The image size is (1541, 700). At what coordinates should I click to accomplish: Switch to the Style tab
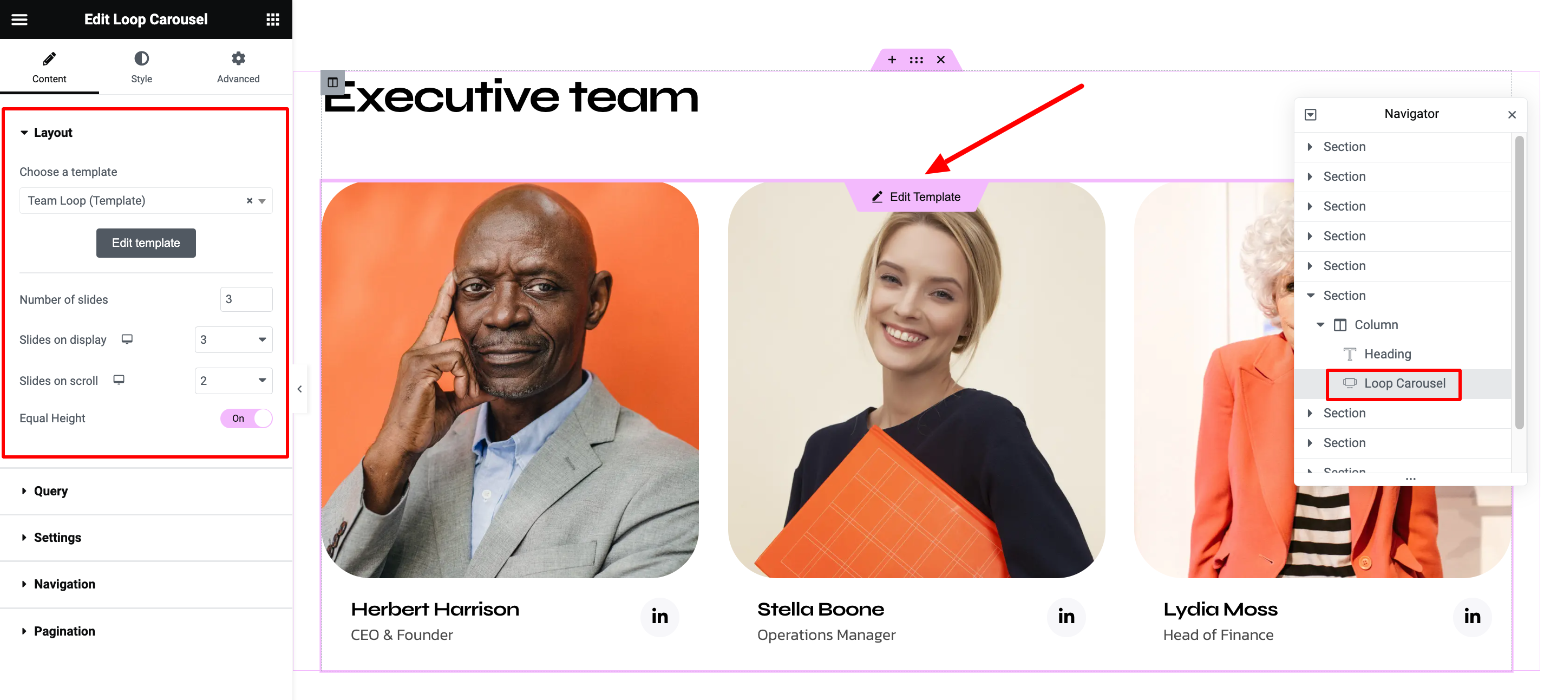[142, 67]
